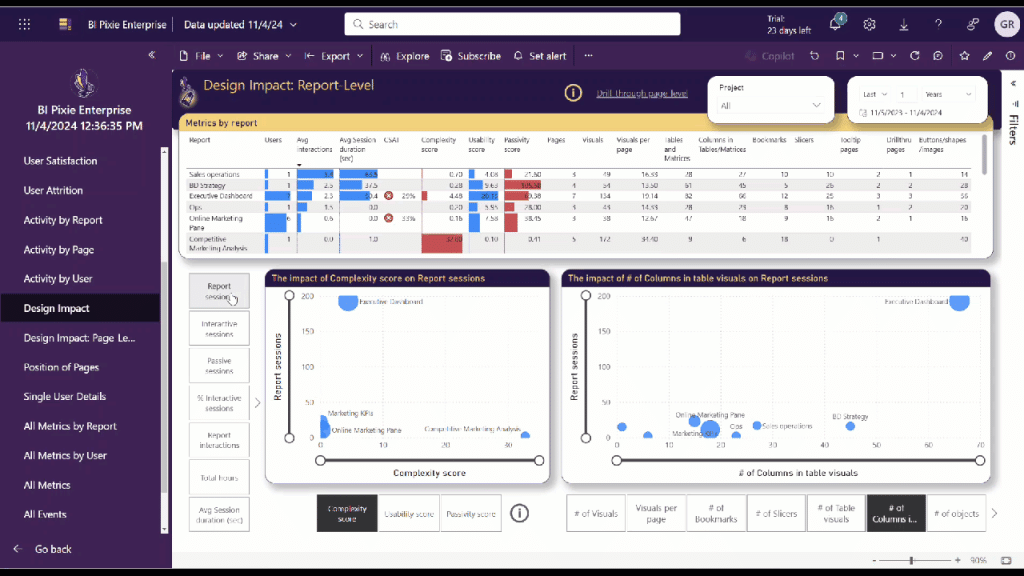Click the zoom slider at bottom
1024x576 pixels.
[910, 560]
